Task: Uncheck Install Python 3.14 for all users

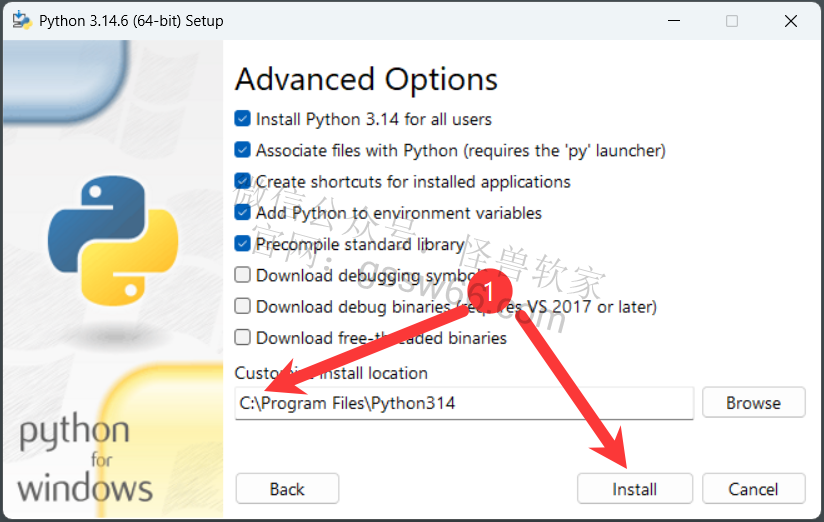Action: click(242, 119)
